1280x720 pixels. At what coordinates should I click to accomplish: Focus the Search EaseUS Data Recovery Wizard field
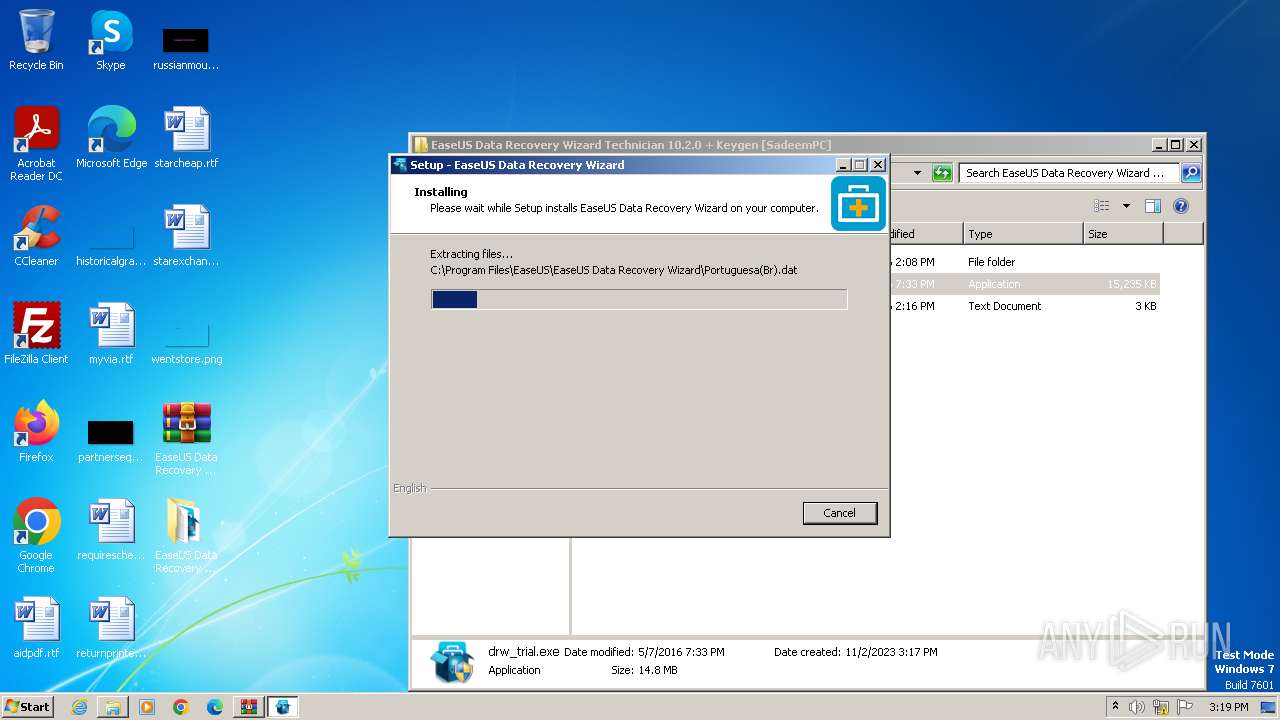tap(1068, 173)
